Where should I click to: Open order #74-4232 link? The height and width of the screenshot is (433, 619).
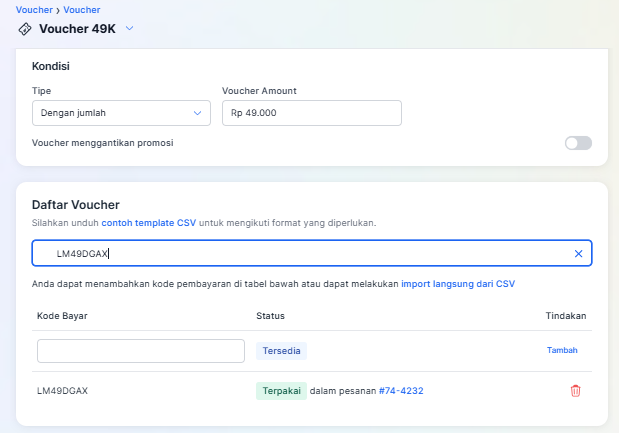coord(400,390)
